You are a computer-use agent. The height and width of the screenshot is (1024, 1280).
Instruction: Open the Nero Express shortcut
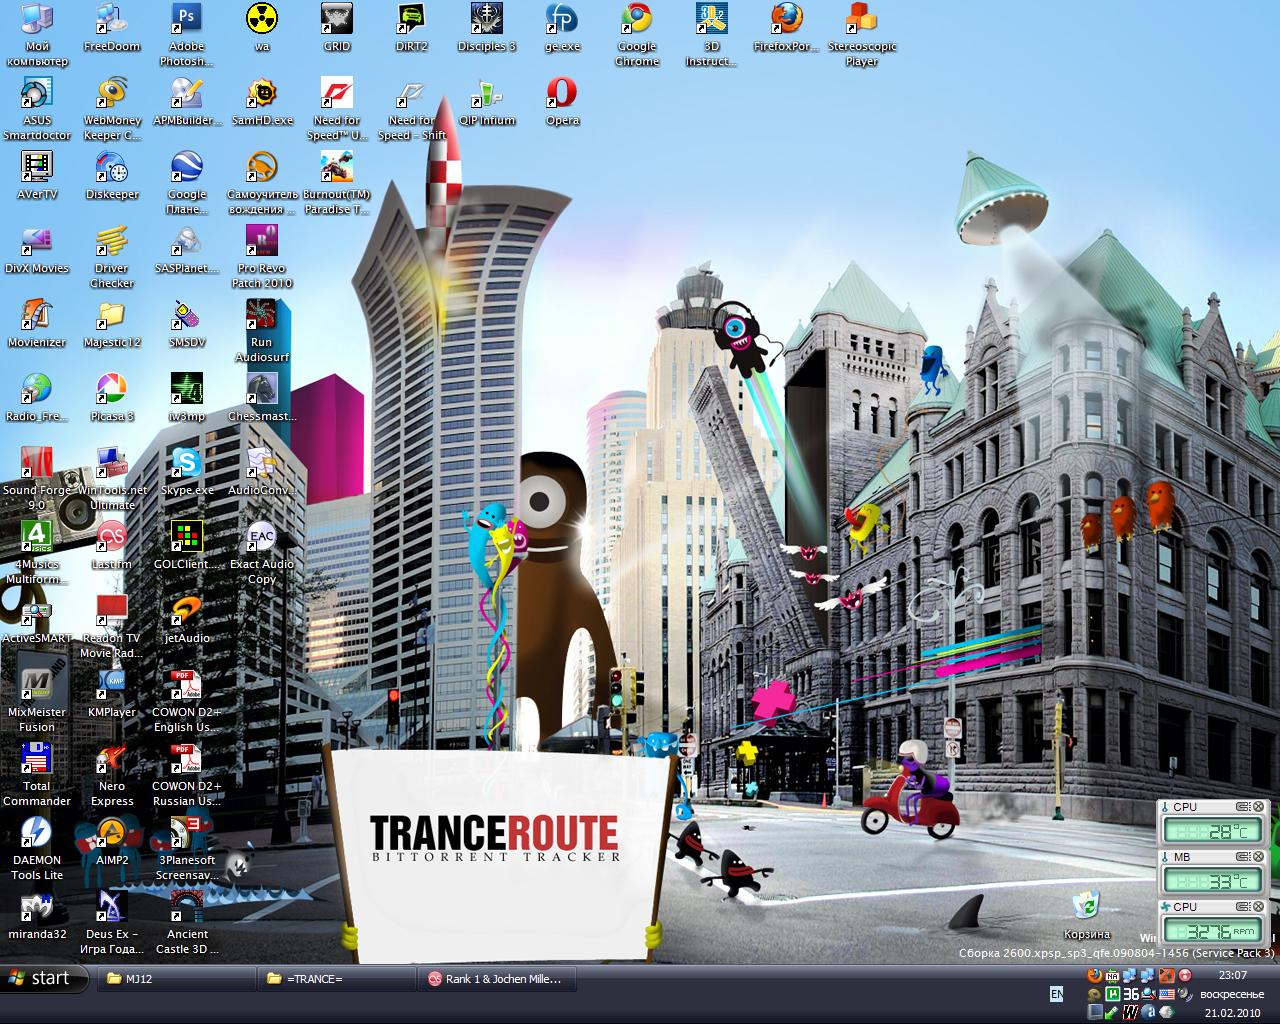tap(112, 775)
